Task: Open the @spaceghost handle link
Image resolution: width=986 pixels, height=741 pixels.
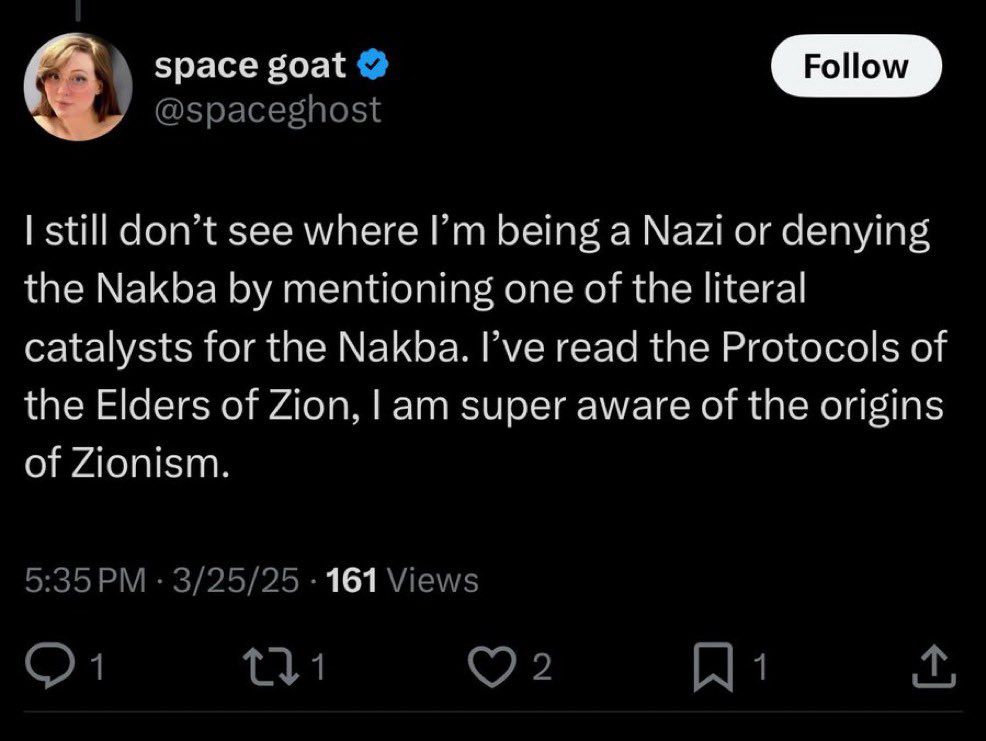Action: pos(268,109)
